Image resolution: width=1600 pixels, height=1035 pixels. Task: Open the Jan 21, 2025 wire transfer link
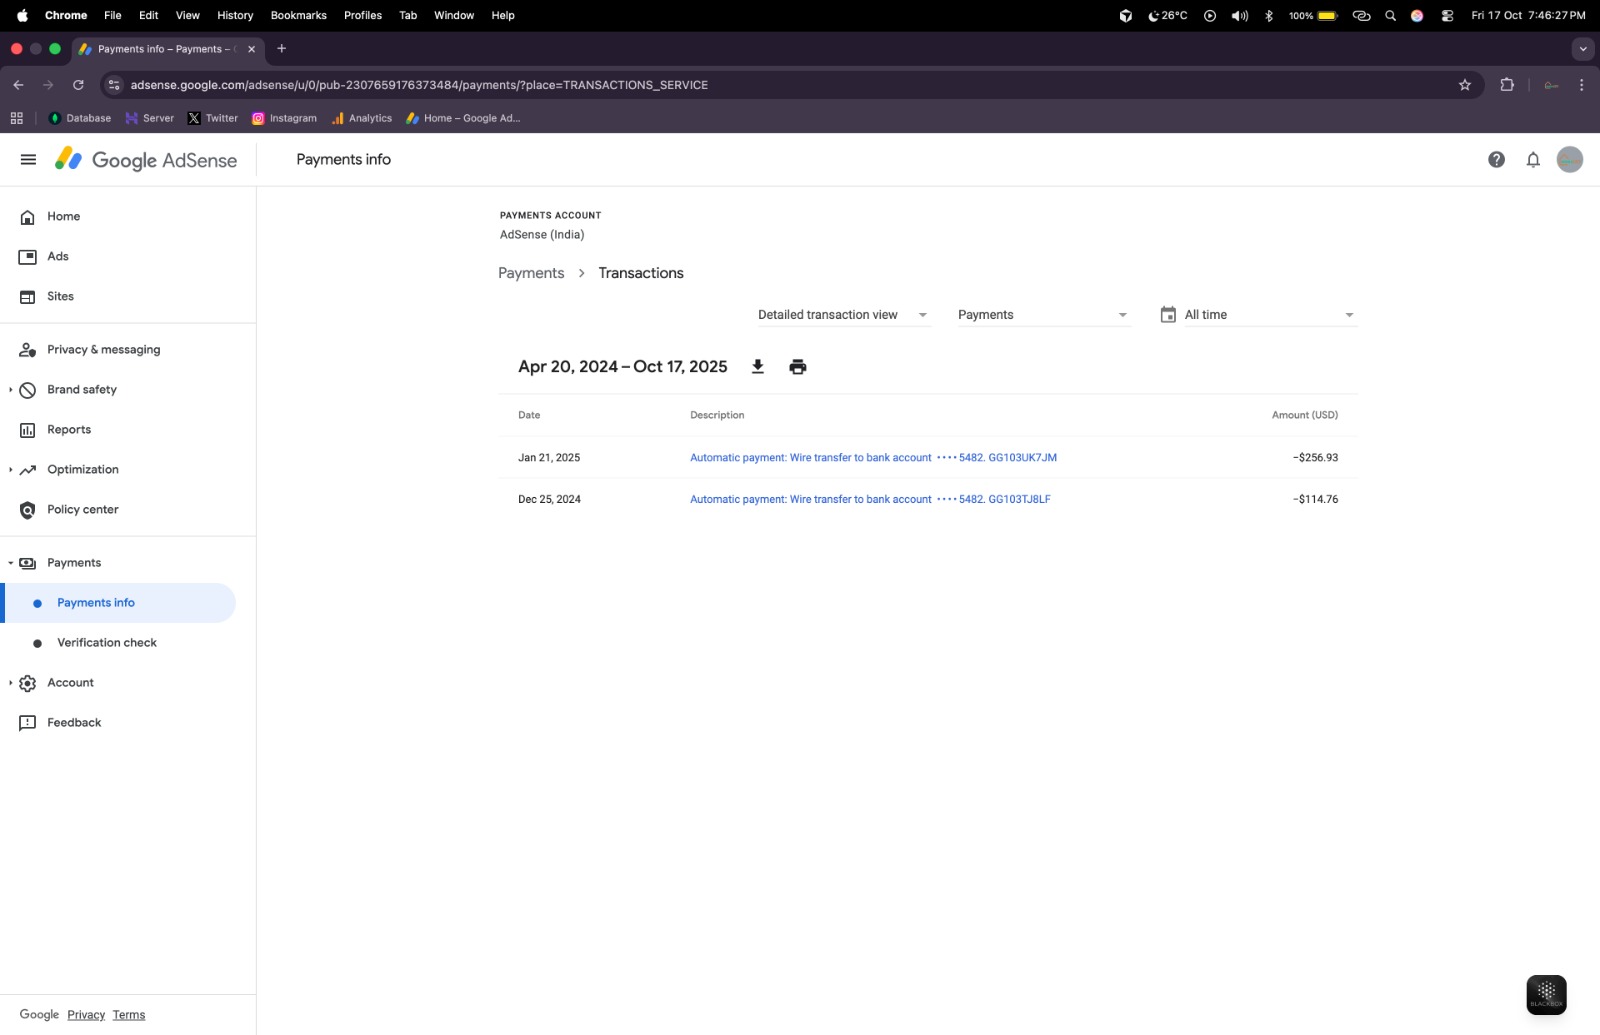point(872,458)
